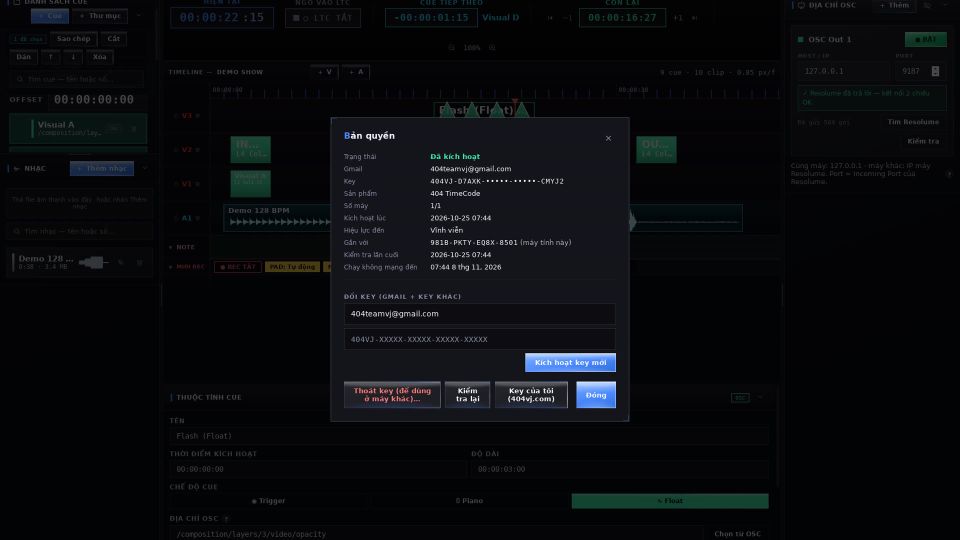Image resolution: width=960 pixels, height=540 pixels.
Task: Jump to last cue transport icon
Action: pyautogui.click(x=694, y=18)
